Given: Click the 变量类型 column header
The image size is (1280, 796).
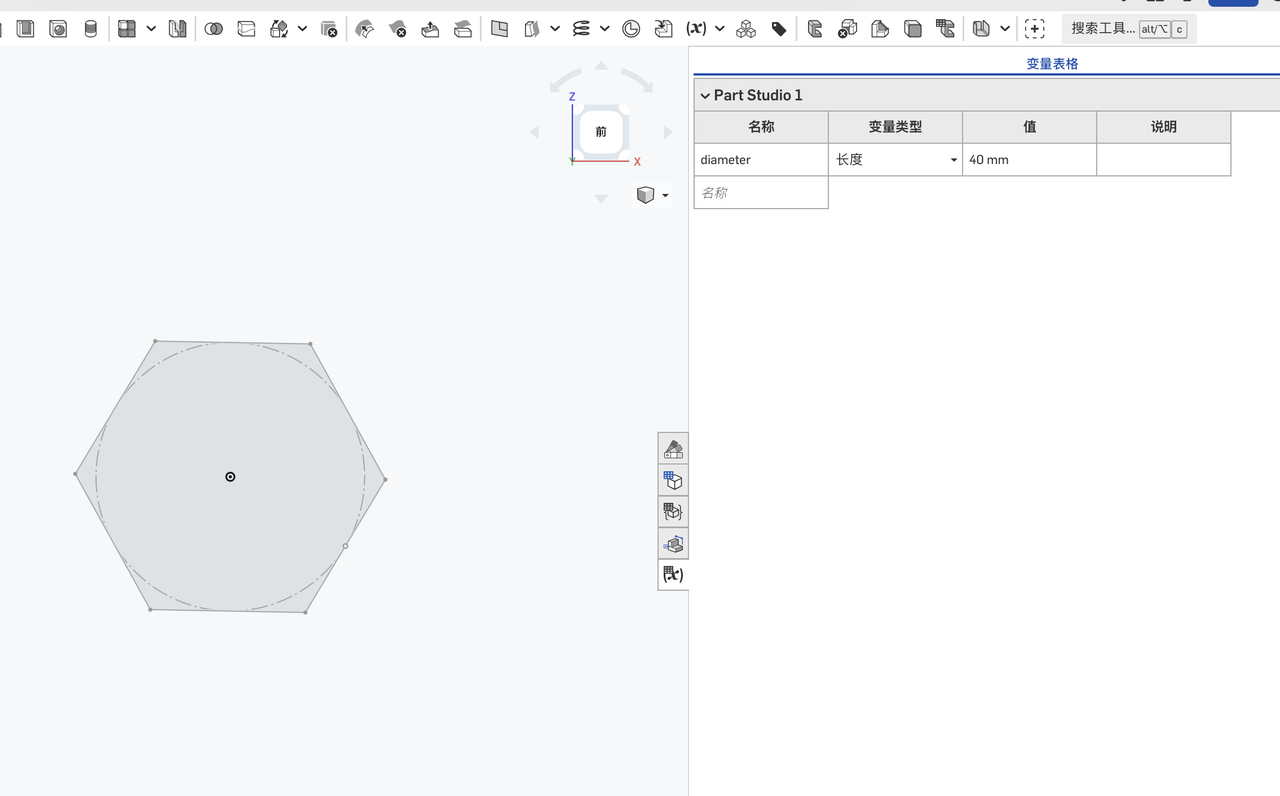Looking at the screenshot, I should pos(895,127).
